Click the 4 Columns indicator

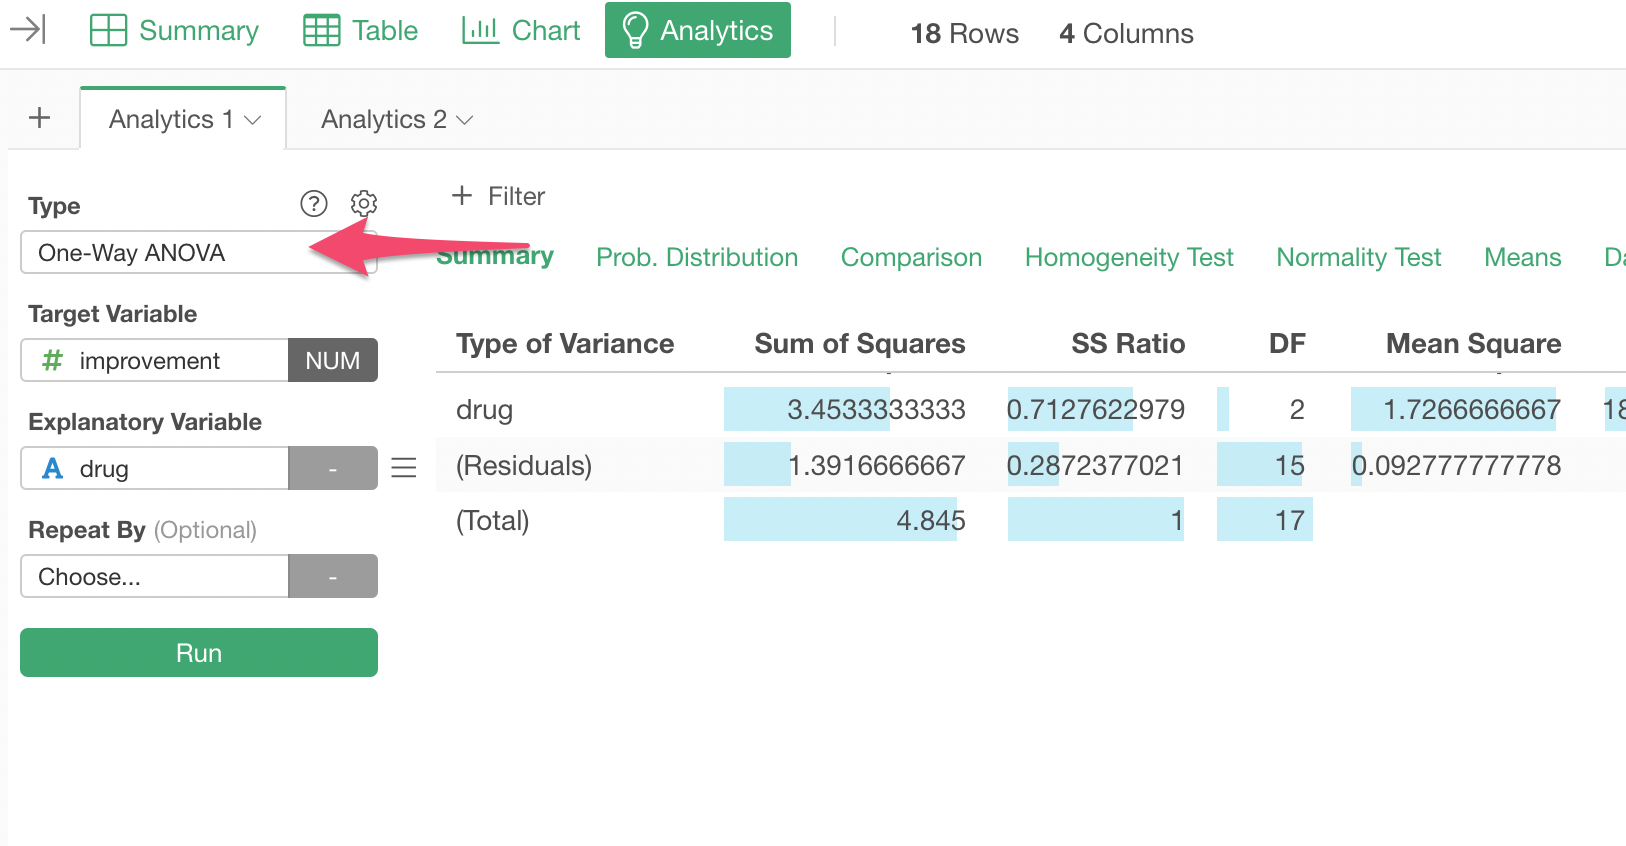tap(1126, 33)
